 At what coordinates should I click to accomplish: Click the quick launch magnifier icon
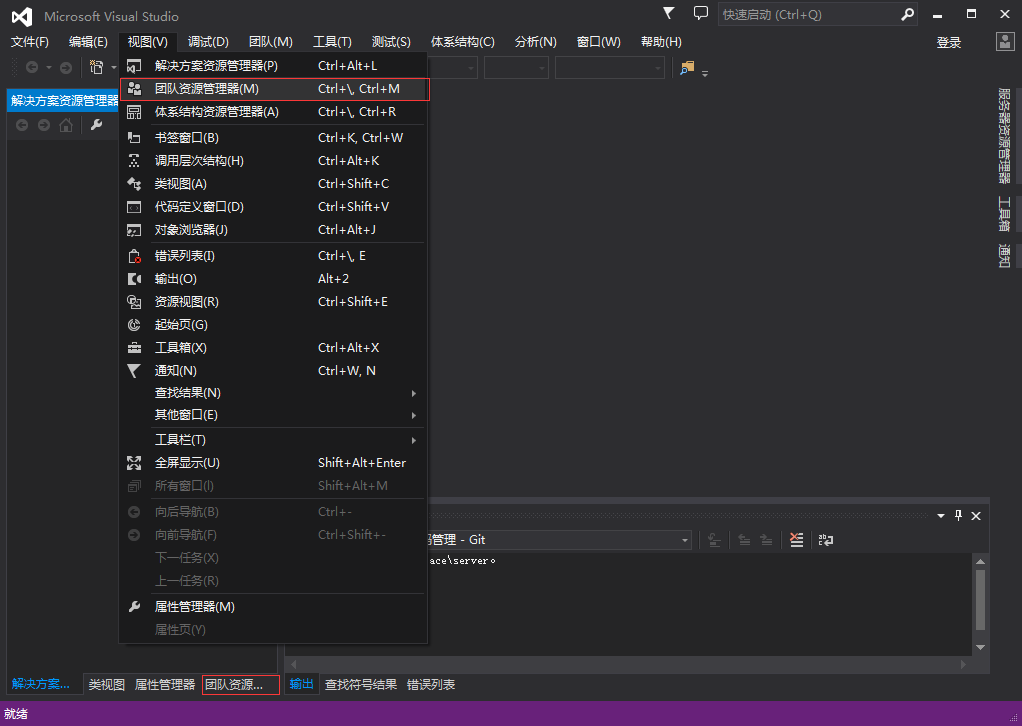[907, 14]
